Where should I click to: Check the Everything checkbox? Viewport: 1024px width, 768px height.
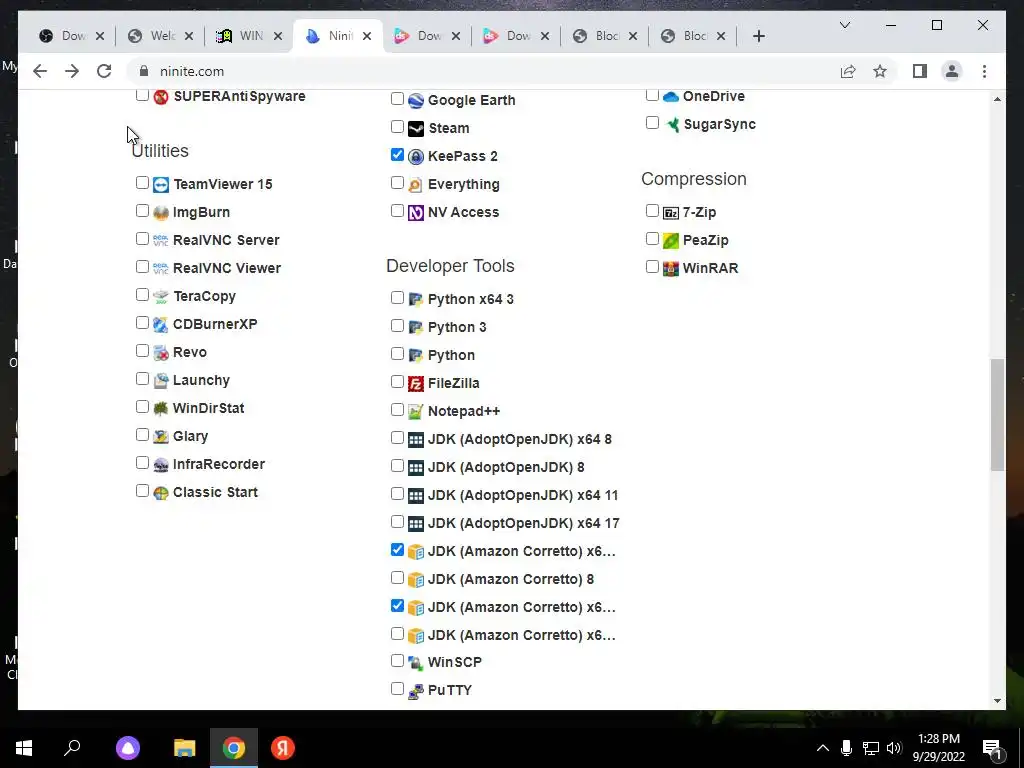397,183
